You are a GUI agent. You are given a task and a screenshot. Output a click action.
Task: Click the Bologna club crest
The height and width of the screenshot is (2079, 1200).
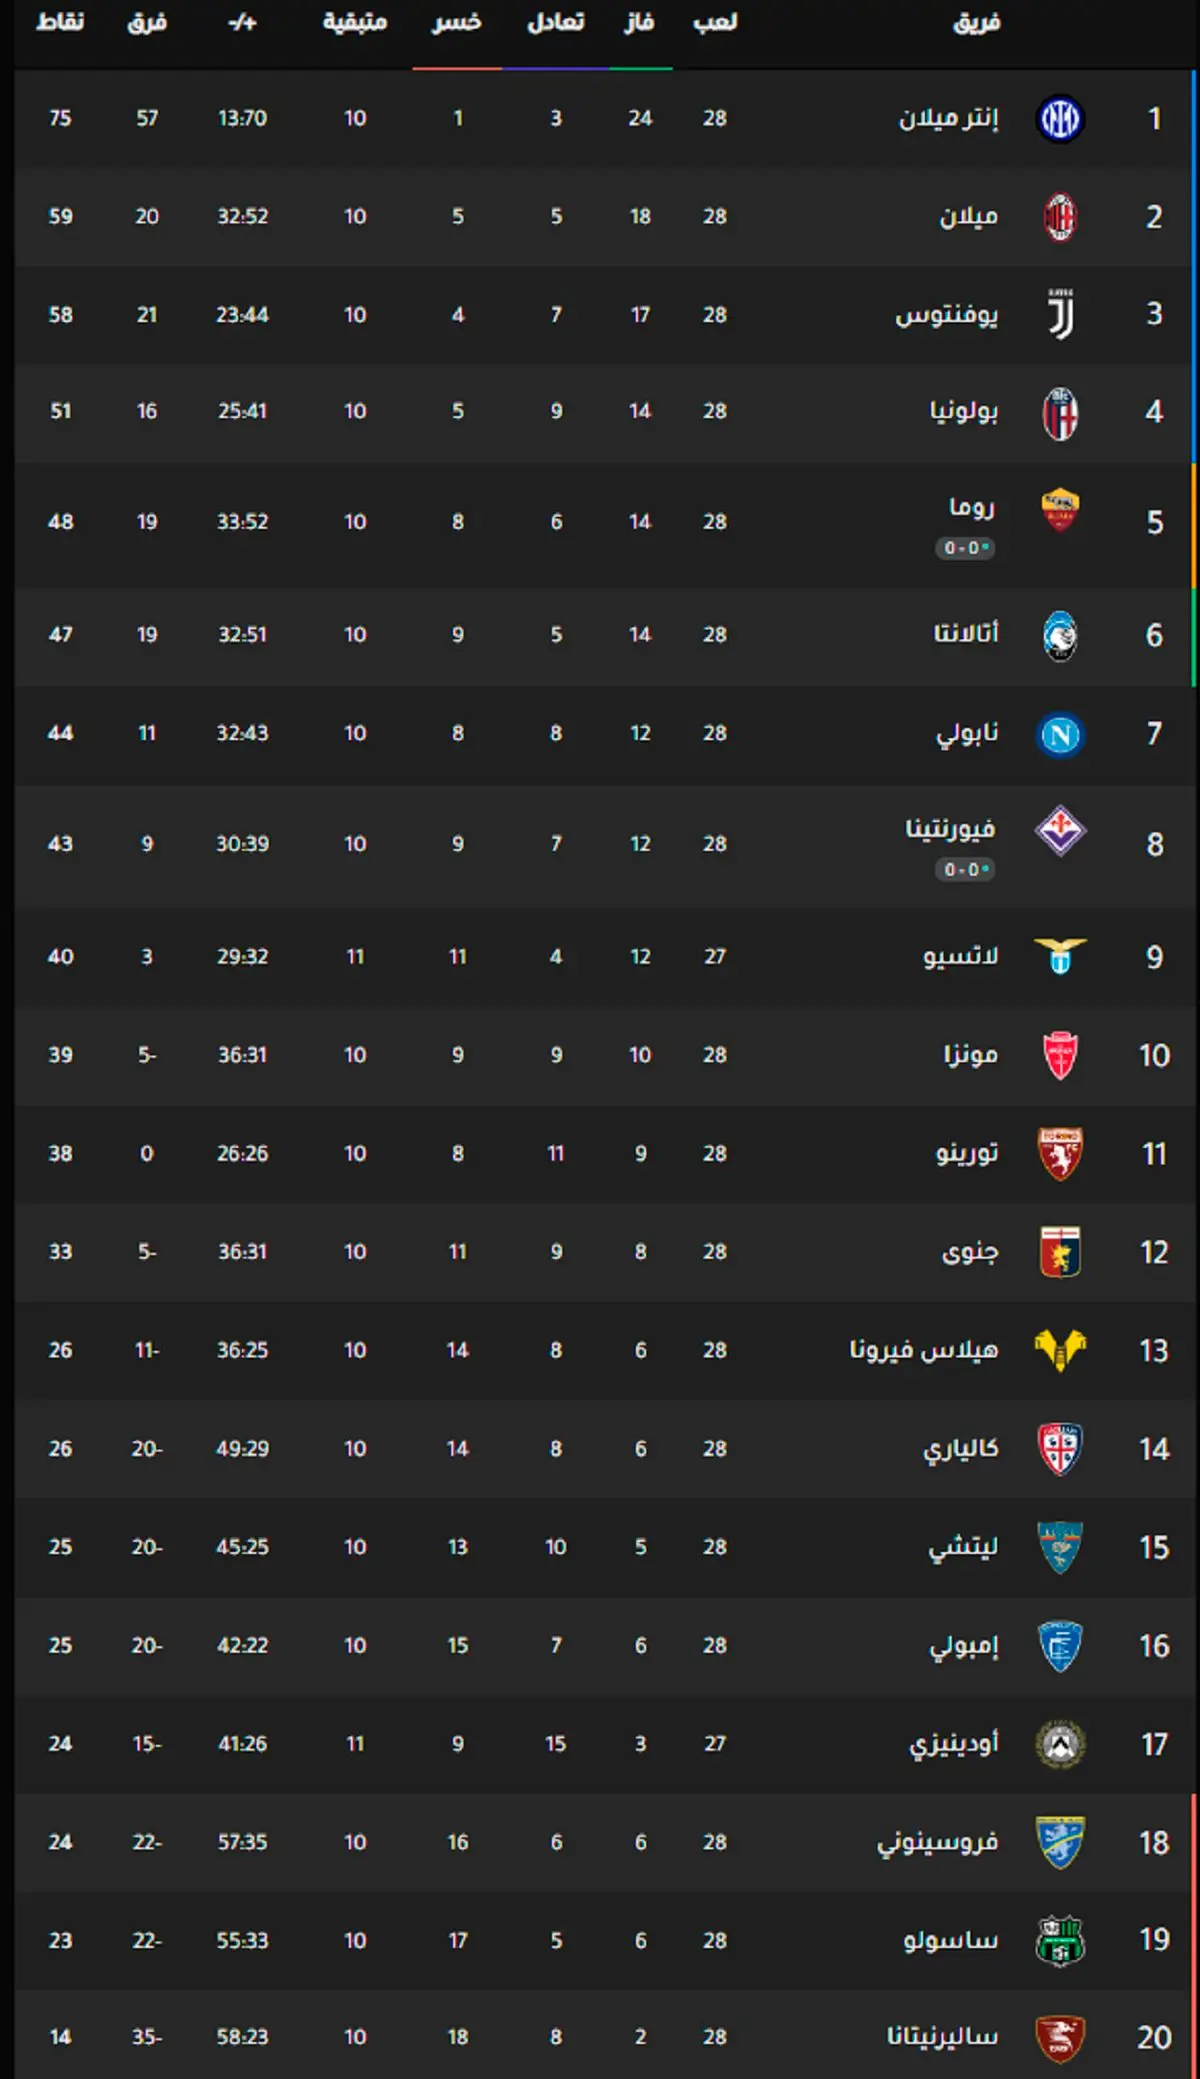[1060, 413]
